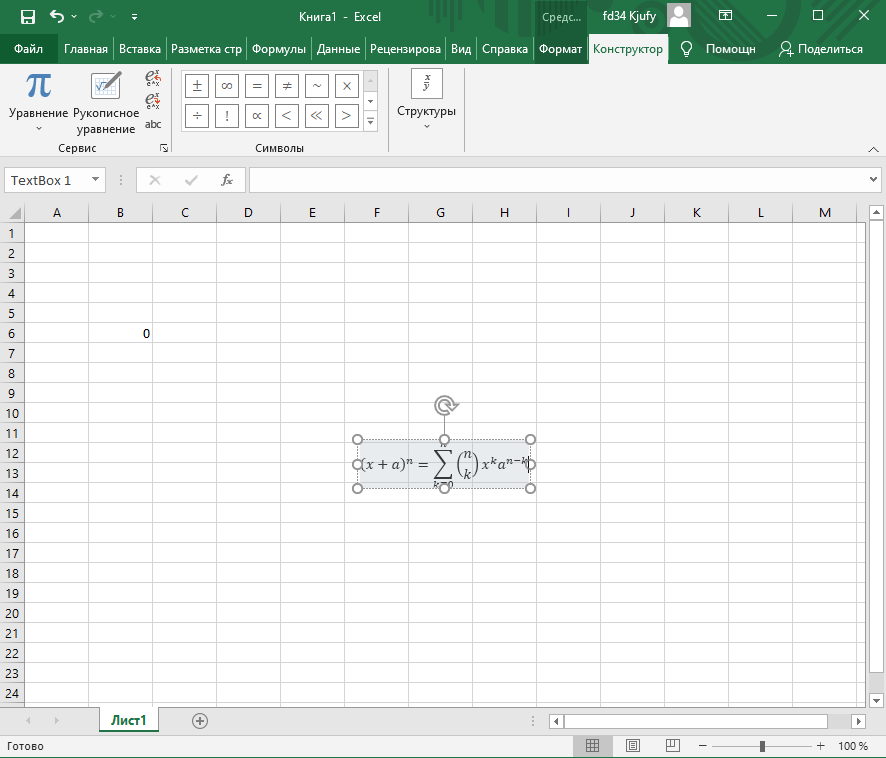Insert the division sign symbol
The image size is (886, 758).
197,116
